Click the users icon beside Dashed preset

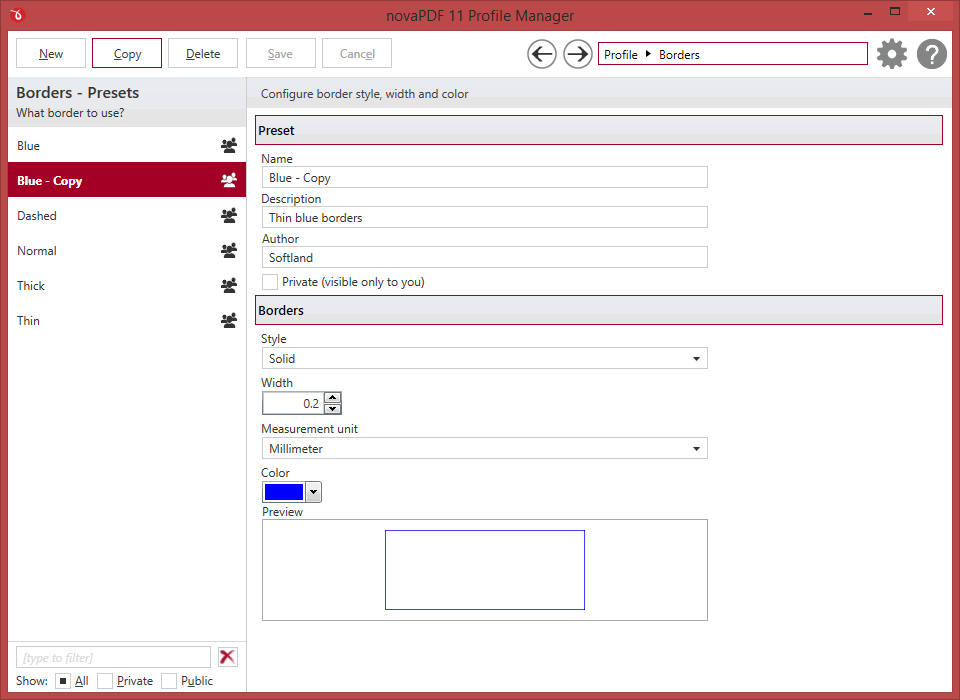point(229,216)
